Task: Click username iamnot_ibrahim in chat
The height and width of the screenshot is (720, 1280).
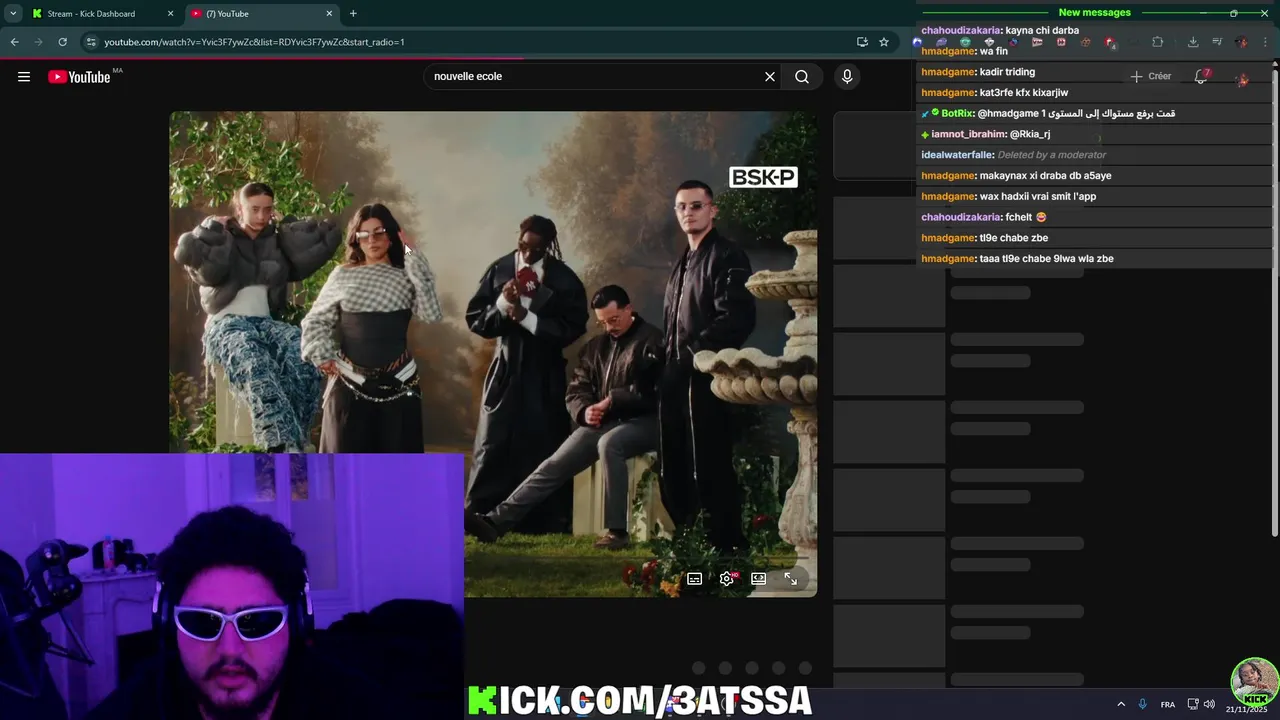Action: pyautogui.click(x=967, y=134)
